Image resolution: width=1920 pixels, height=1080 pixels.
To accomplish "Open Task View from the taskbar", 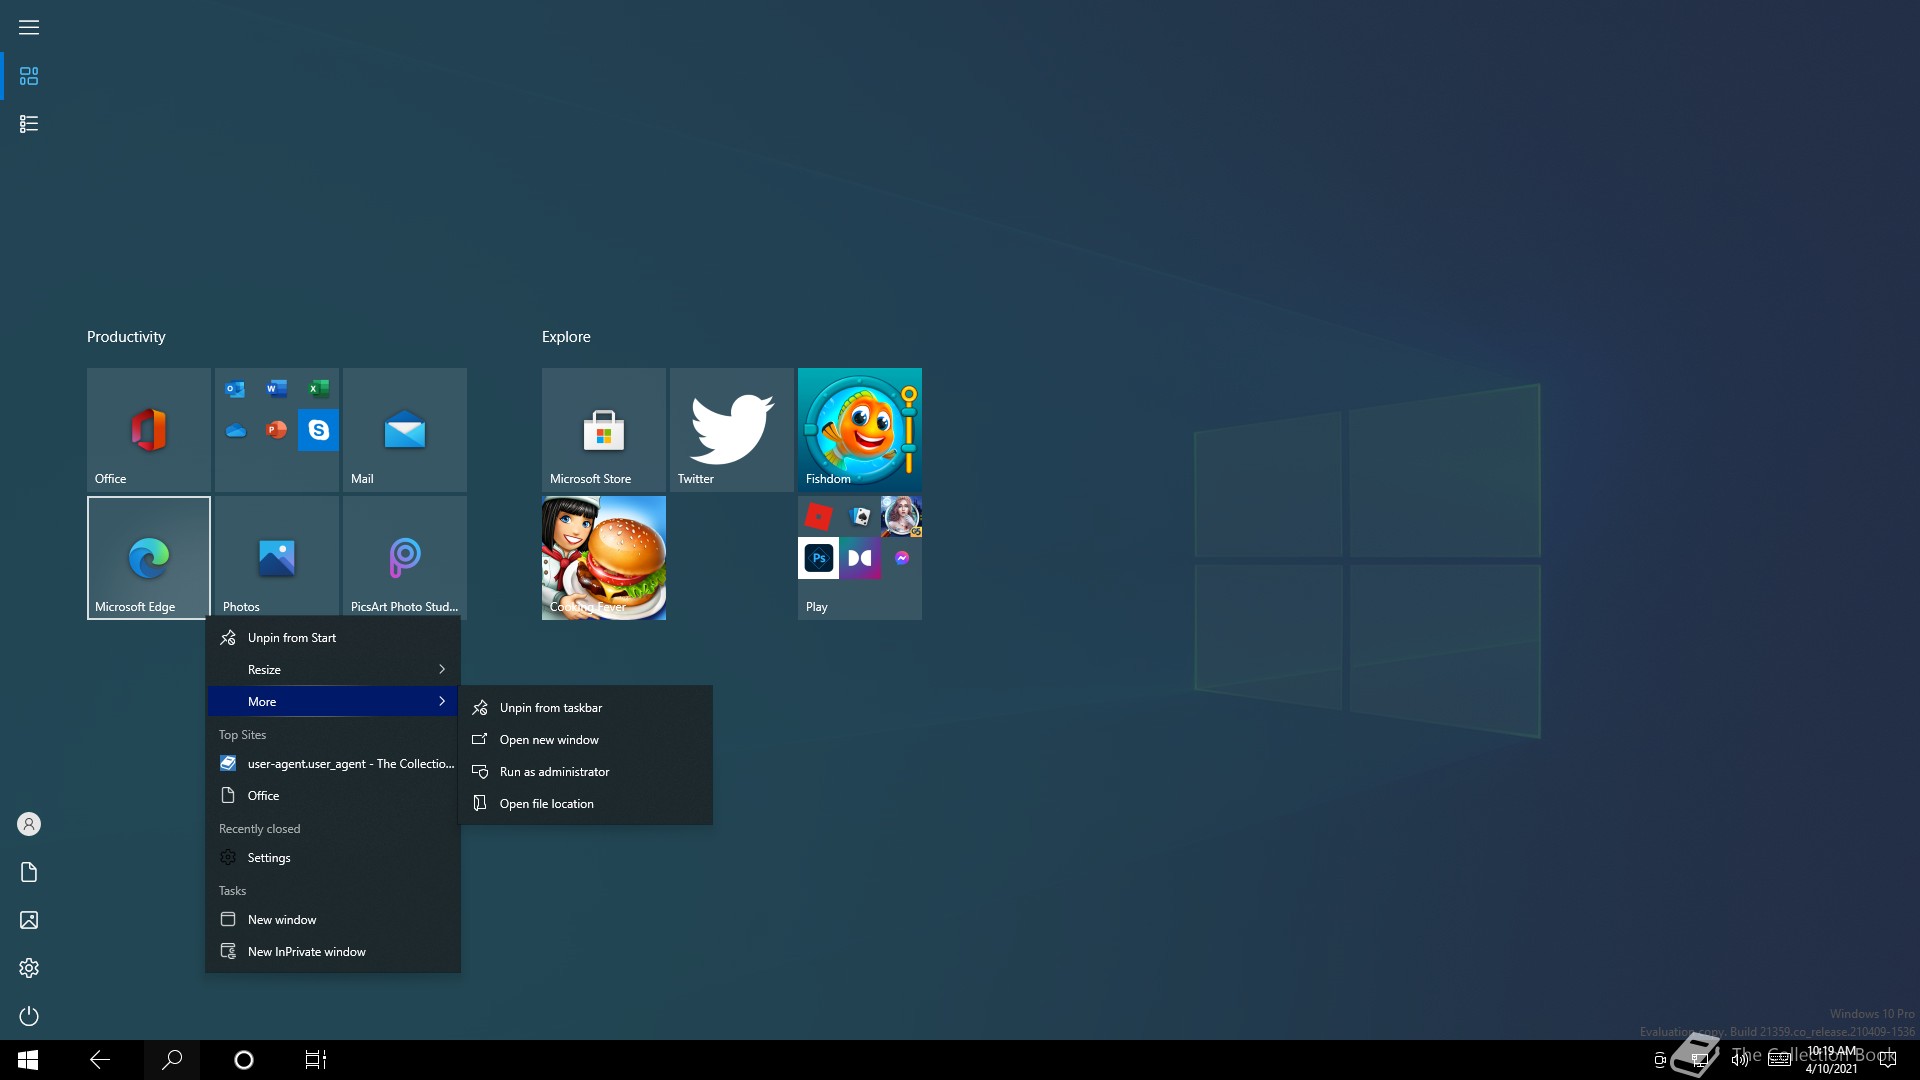I will pos(316,1060).
